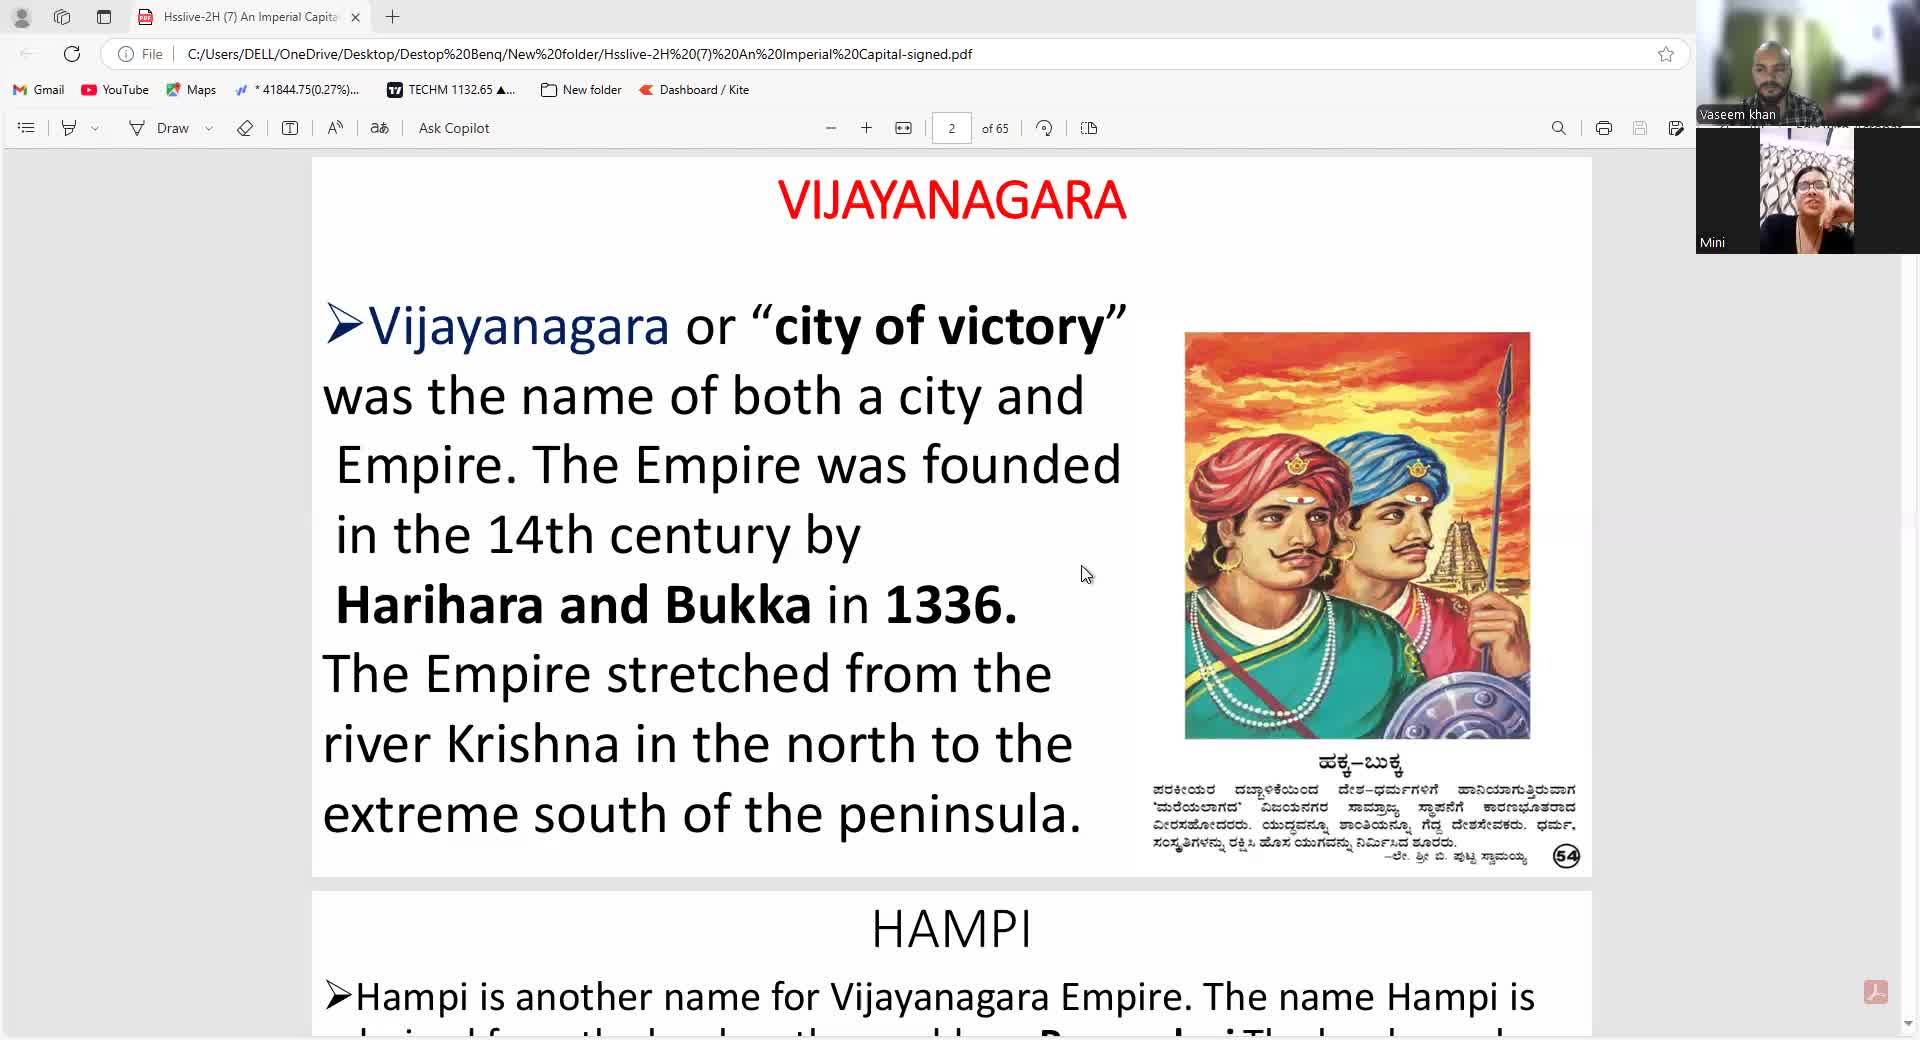
Task: Select the Draw tool
Action: click(x=159, y=128)
